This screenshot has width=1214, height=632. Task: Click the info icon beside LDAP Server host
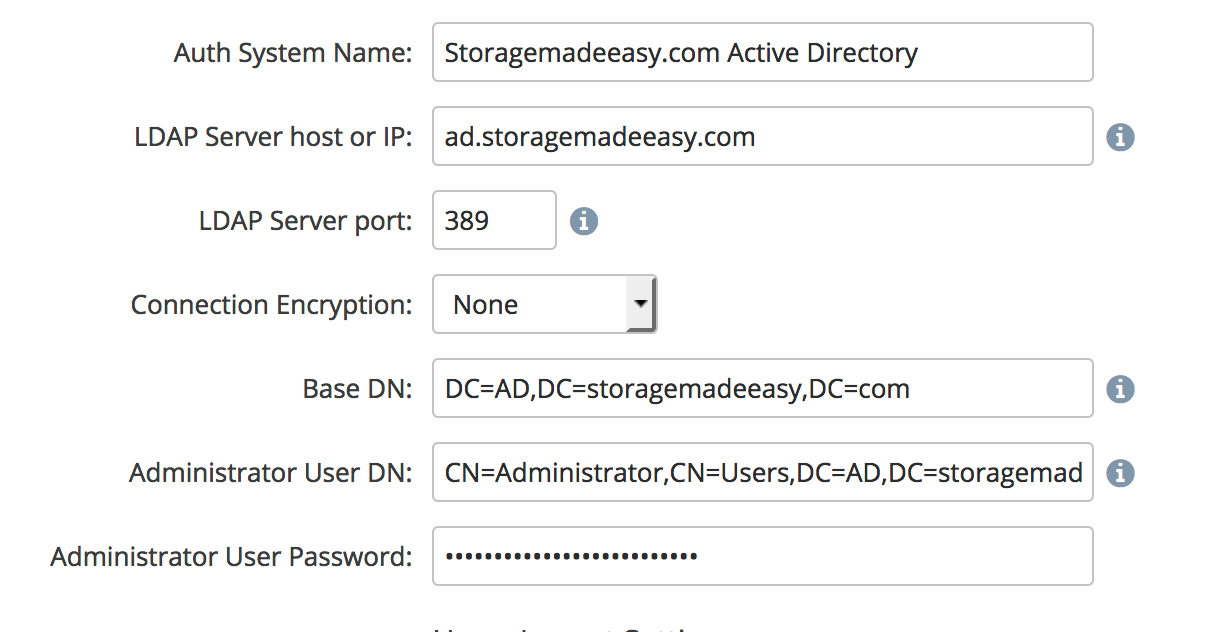pyautogui.click(x=1120, y=137)
